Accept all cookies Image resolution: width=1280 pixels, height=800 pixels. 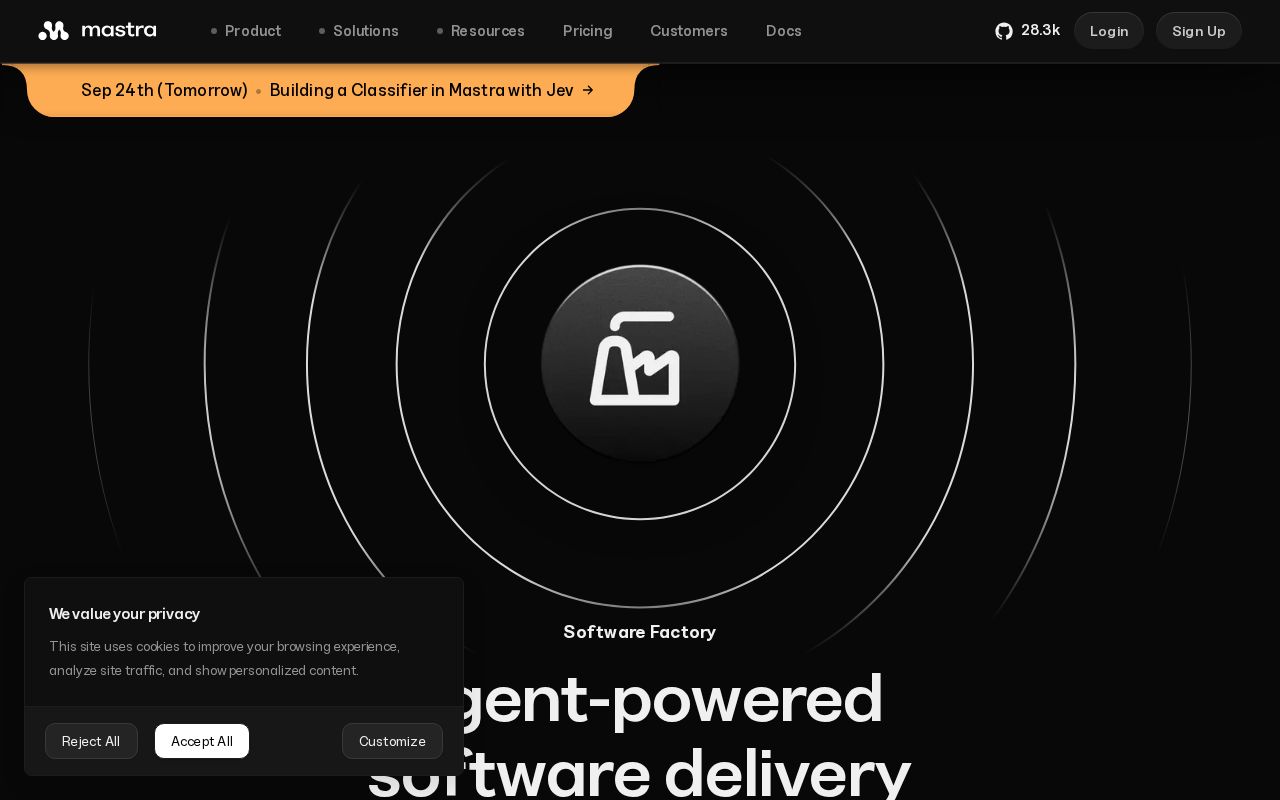(202, 741)
